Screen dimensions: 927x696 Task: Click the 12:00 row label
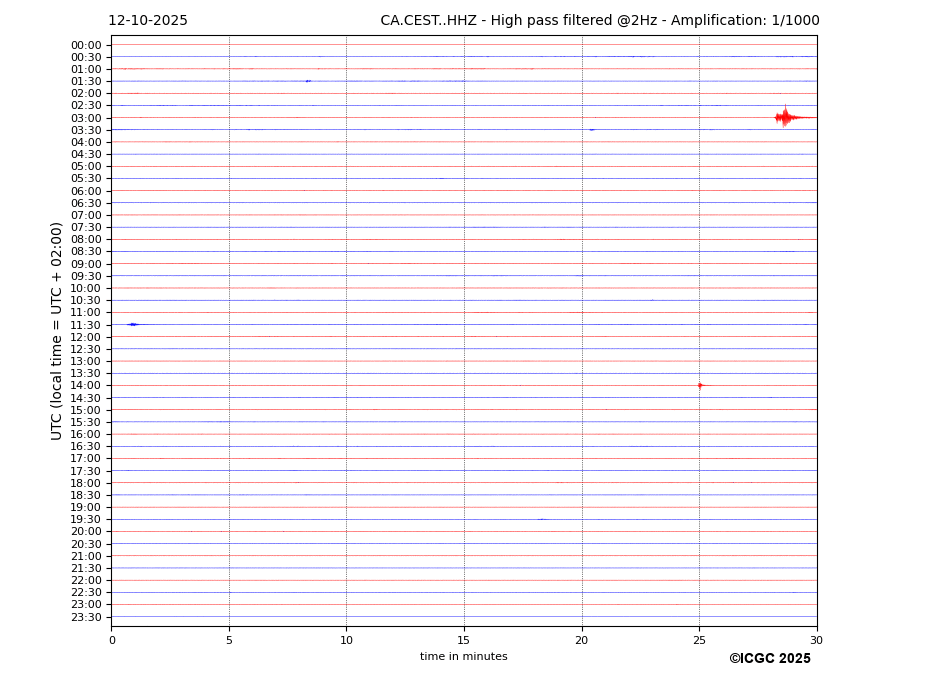click(x=86, y=337)
